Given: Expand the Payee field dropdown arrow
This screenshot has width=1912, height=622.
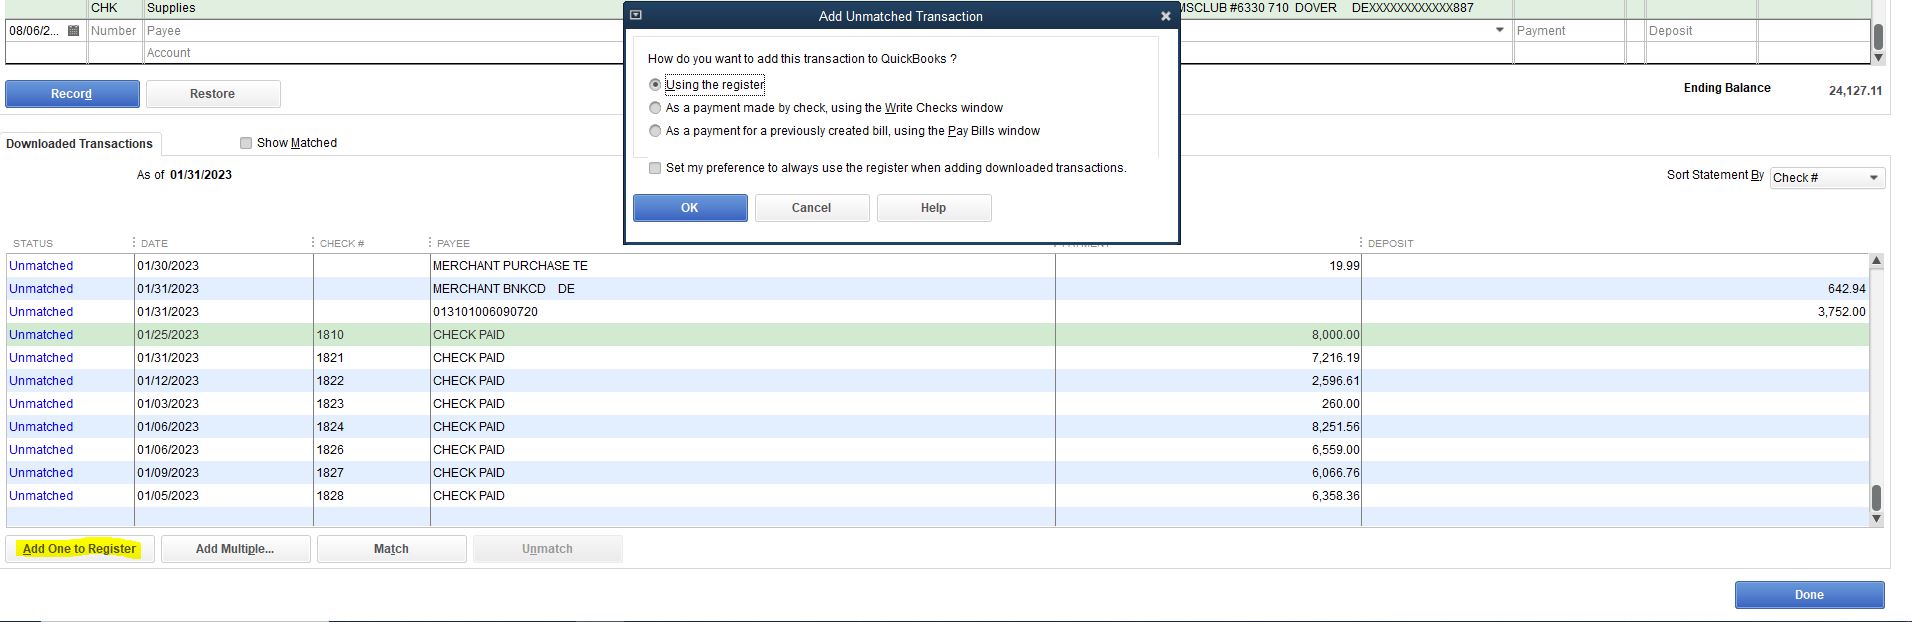Looking at the screenshot, I should 1499,30.
